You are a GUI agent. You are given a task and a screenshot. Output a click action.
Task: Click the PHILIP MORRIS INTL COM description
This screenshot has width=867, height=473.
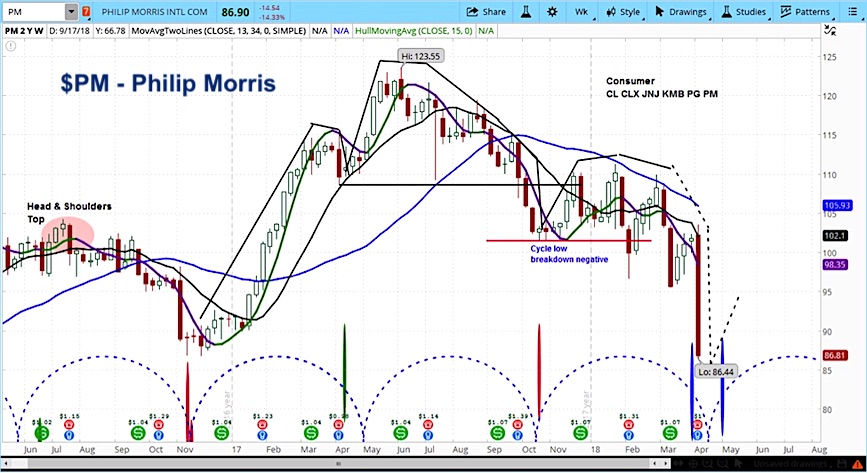[155, 12]
